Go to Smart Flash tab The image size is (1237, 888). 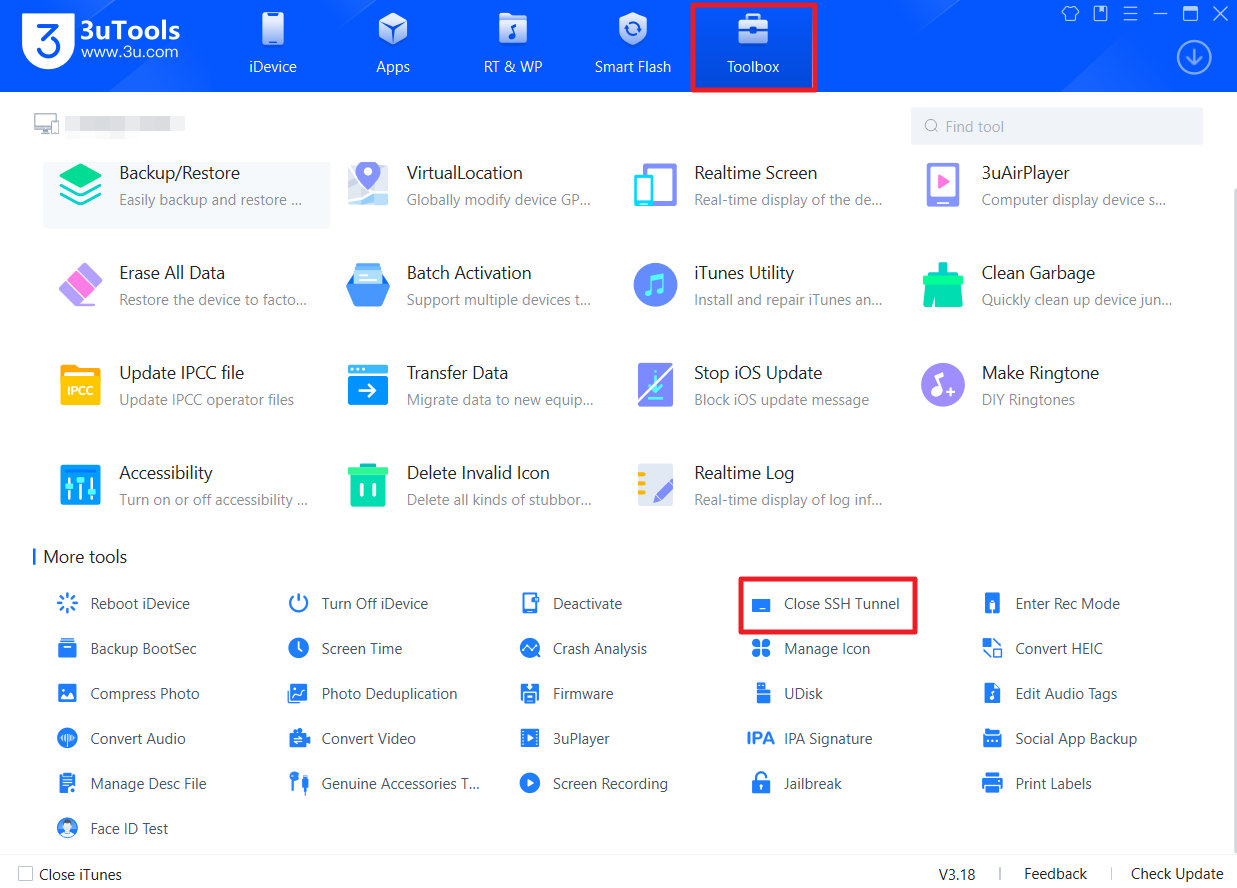coord(633,45)
